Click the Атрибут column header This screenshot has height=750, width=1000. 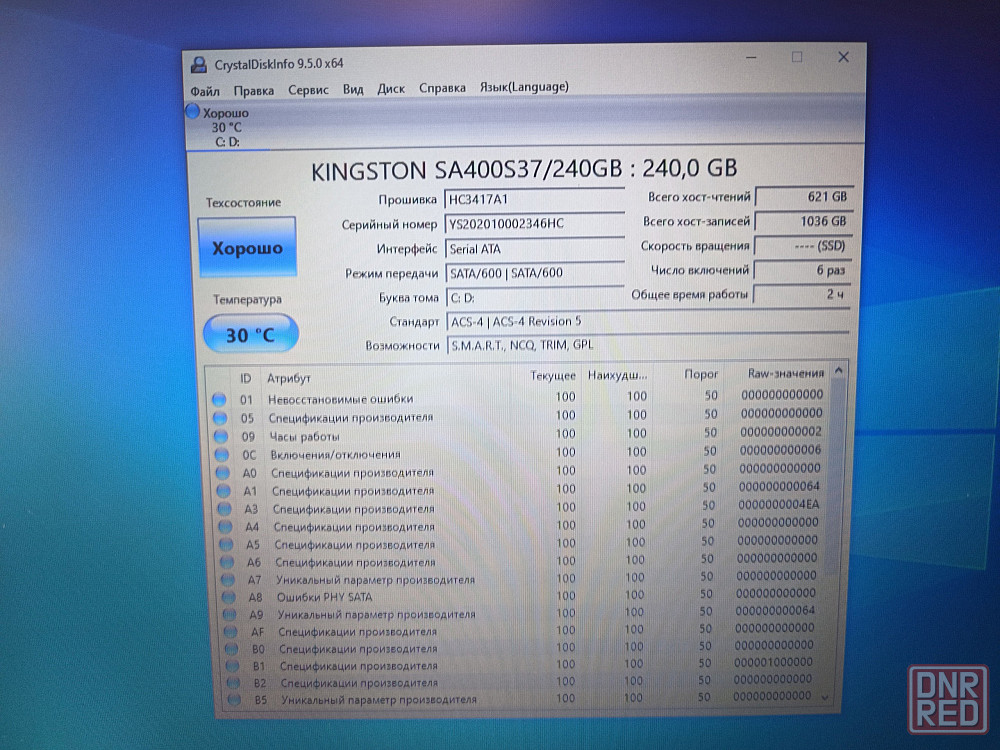pyautogui.click(x=289, y=378)
